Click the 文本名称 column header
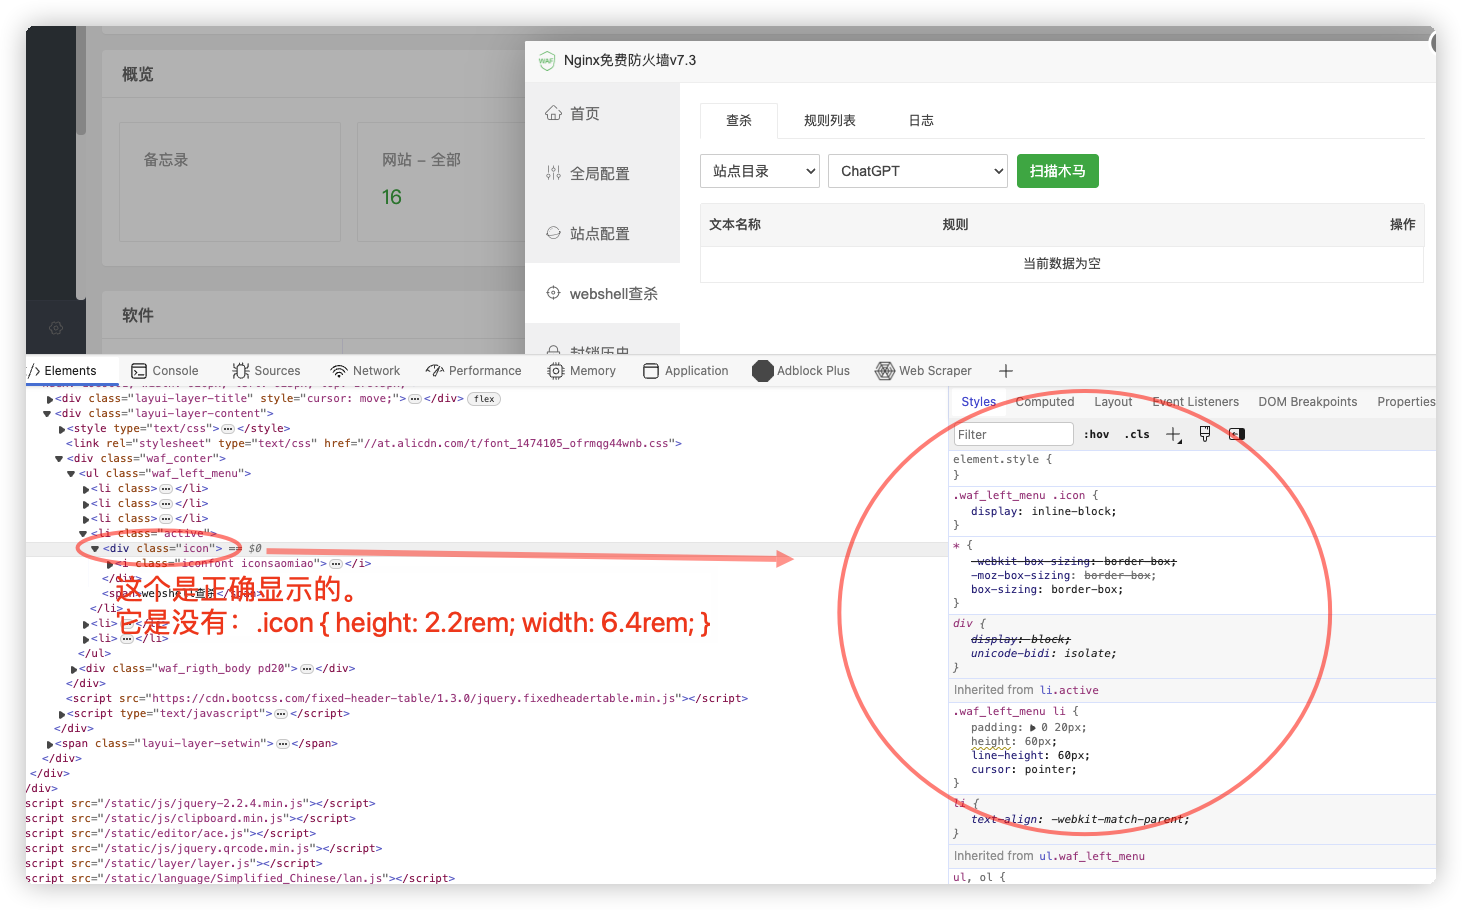This screenshot has height=910, width=1462. [x=735, y=224]
